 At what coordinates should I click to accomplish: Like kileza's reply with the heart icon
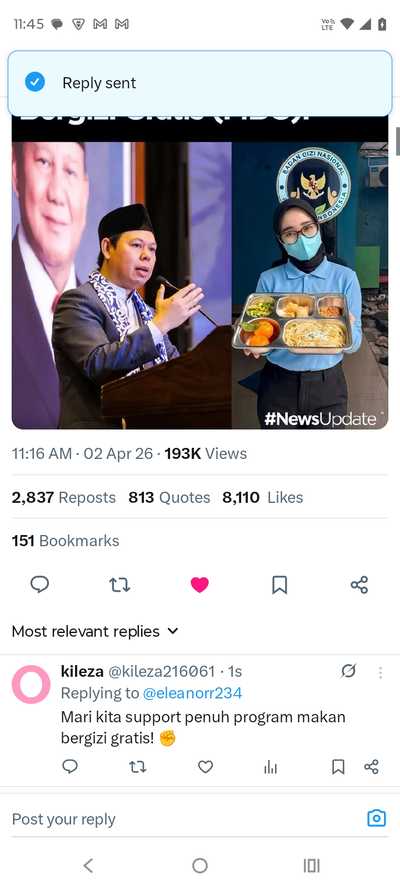pyautogui.click(x=205, y=767)
